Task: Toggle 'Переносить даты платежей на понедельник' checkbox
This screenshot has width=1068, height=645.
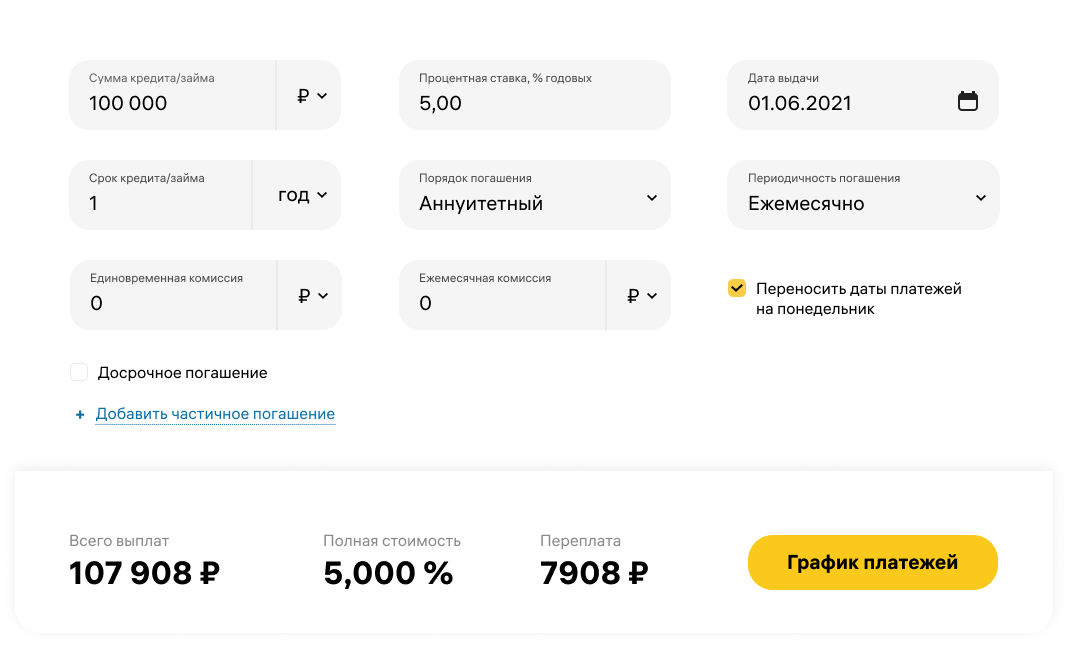Action: [737, 289]
